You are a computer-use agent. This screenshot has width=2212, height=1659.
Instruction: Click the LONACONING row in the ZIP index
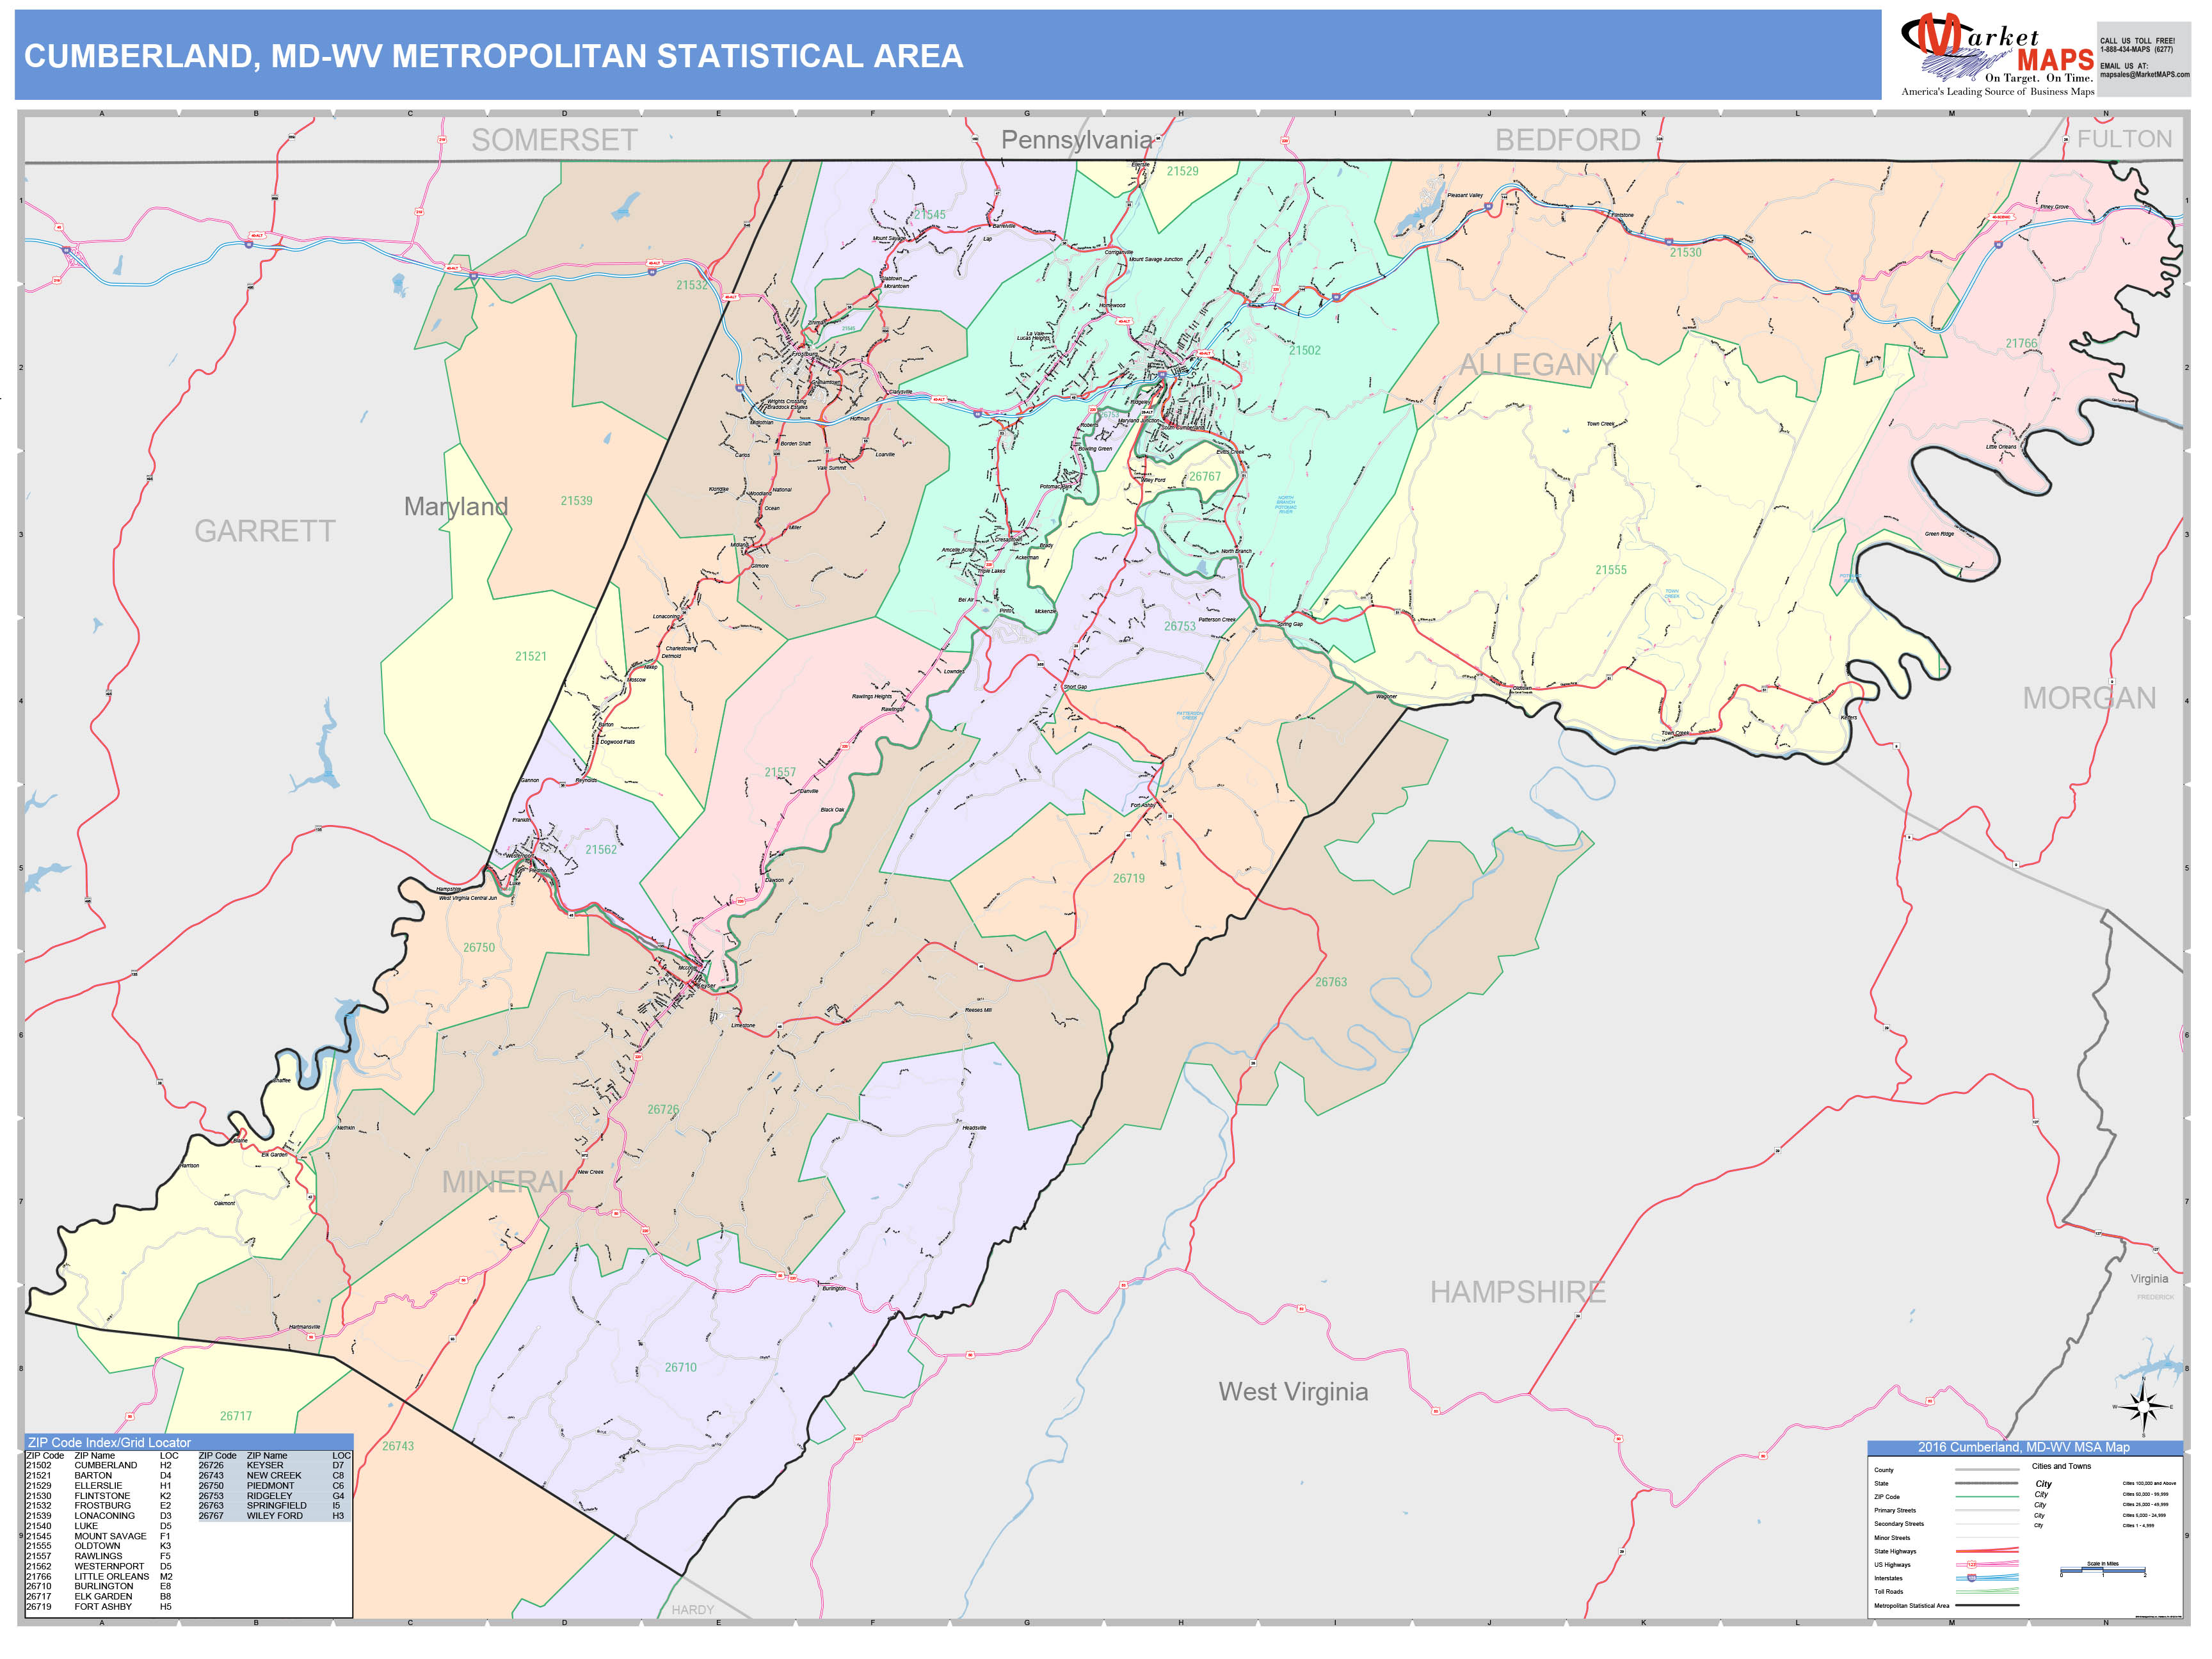tap(99, 1516)
